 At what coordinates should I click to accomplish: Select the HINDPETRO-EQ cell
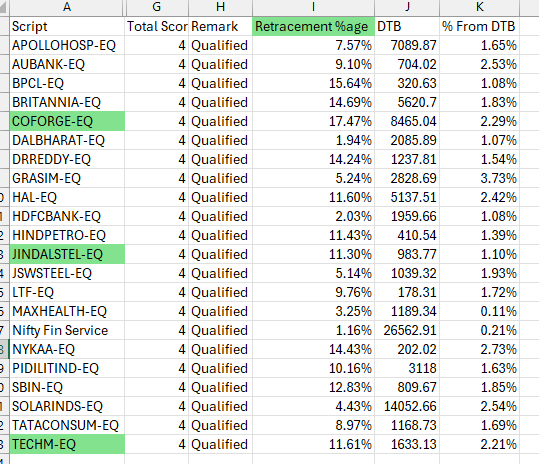[x=67, y=235]
